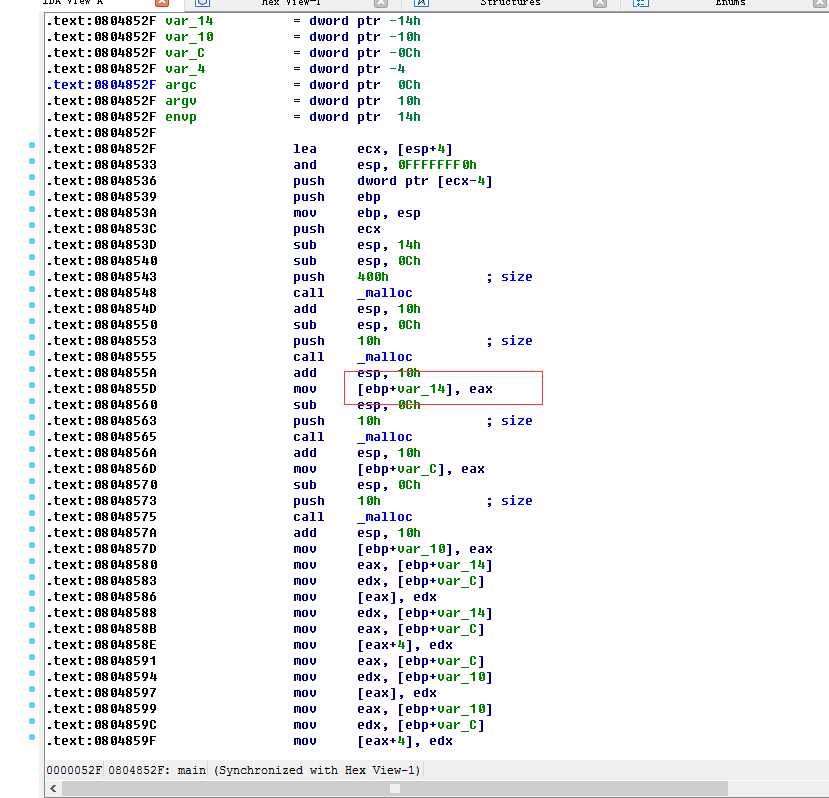The image size is (829, 798).
Task: Switch to the Enums tab
Action: coord(730,3)
